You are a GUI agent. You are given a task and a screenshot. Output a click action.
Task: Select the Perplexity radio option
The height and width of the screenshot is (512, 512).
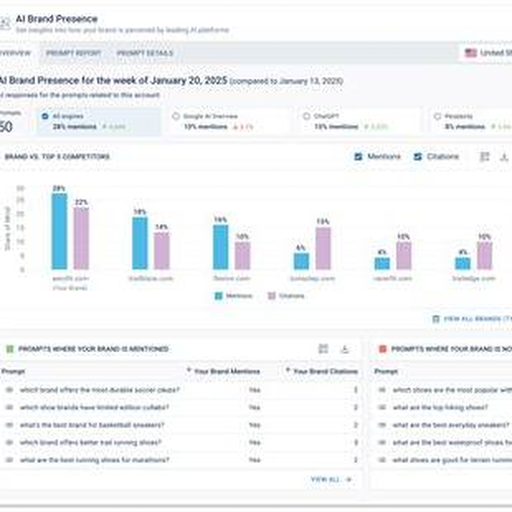click(x=437, y=116)
